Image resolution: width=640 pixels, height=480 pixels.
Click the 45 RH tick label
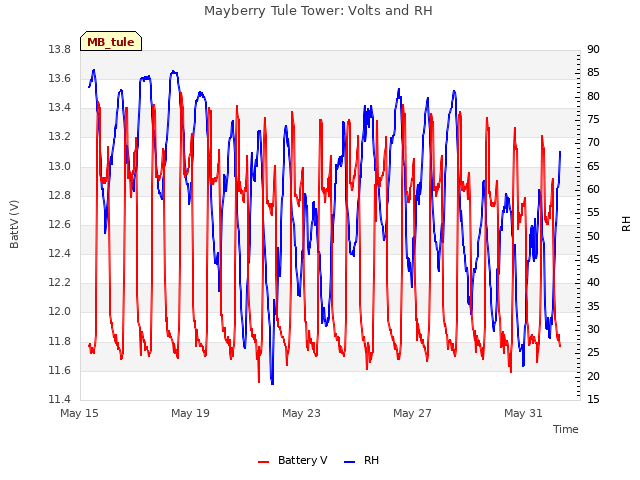[593, 260]
